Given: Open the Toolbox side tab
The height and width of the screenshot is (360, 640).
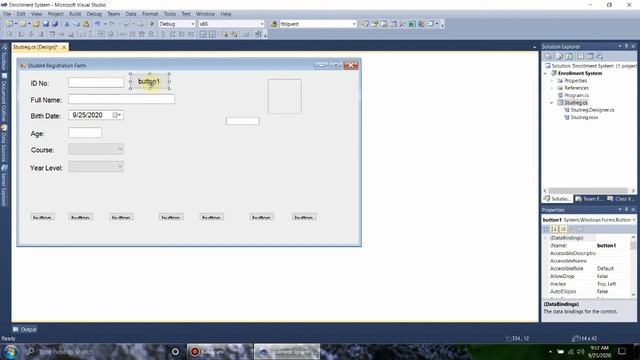Looking at the screenshot, I should (4, 57).
